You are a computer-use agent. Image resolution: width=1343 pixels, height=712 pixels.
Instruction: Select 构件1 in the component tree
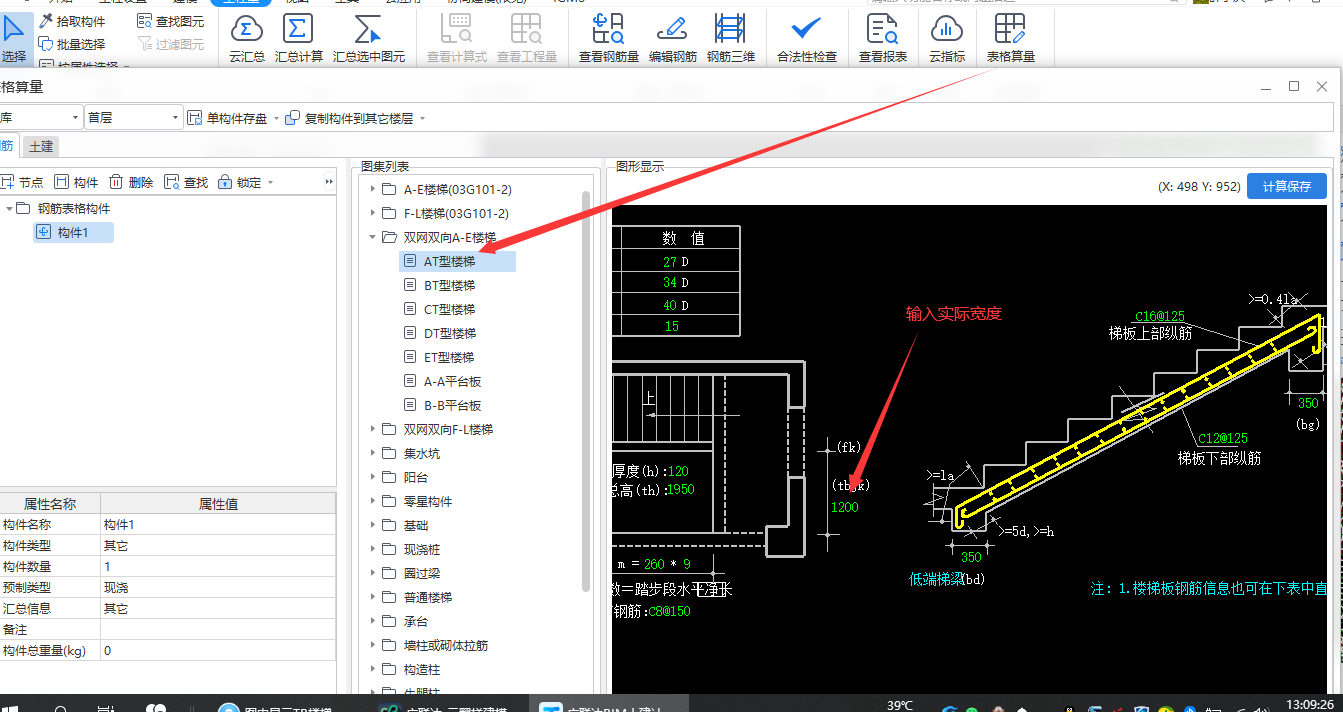tap(73, 232)
